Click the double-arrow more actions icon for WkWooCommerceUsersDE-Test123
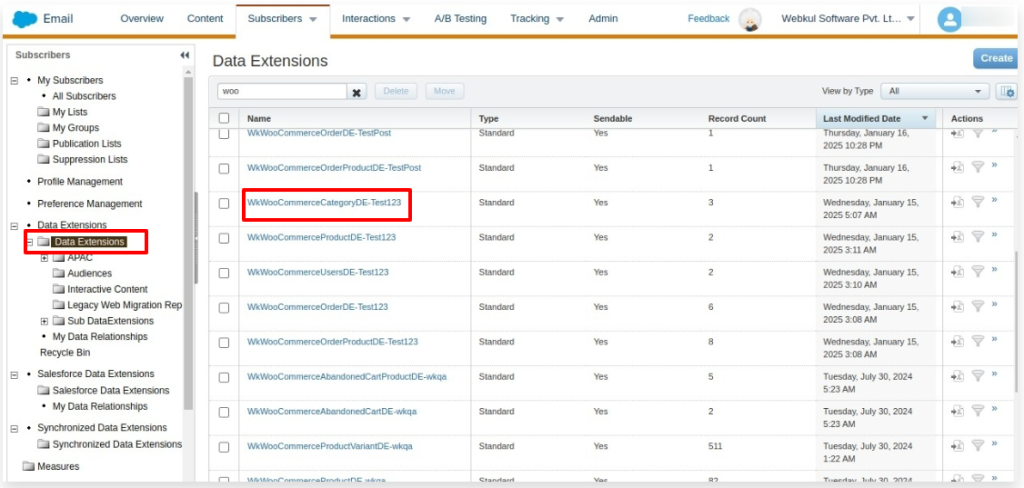 point(994,271)
